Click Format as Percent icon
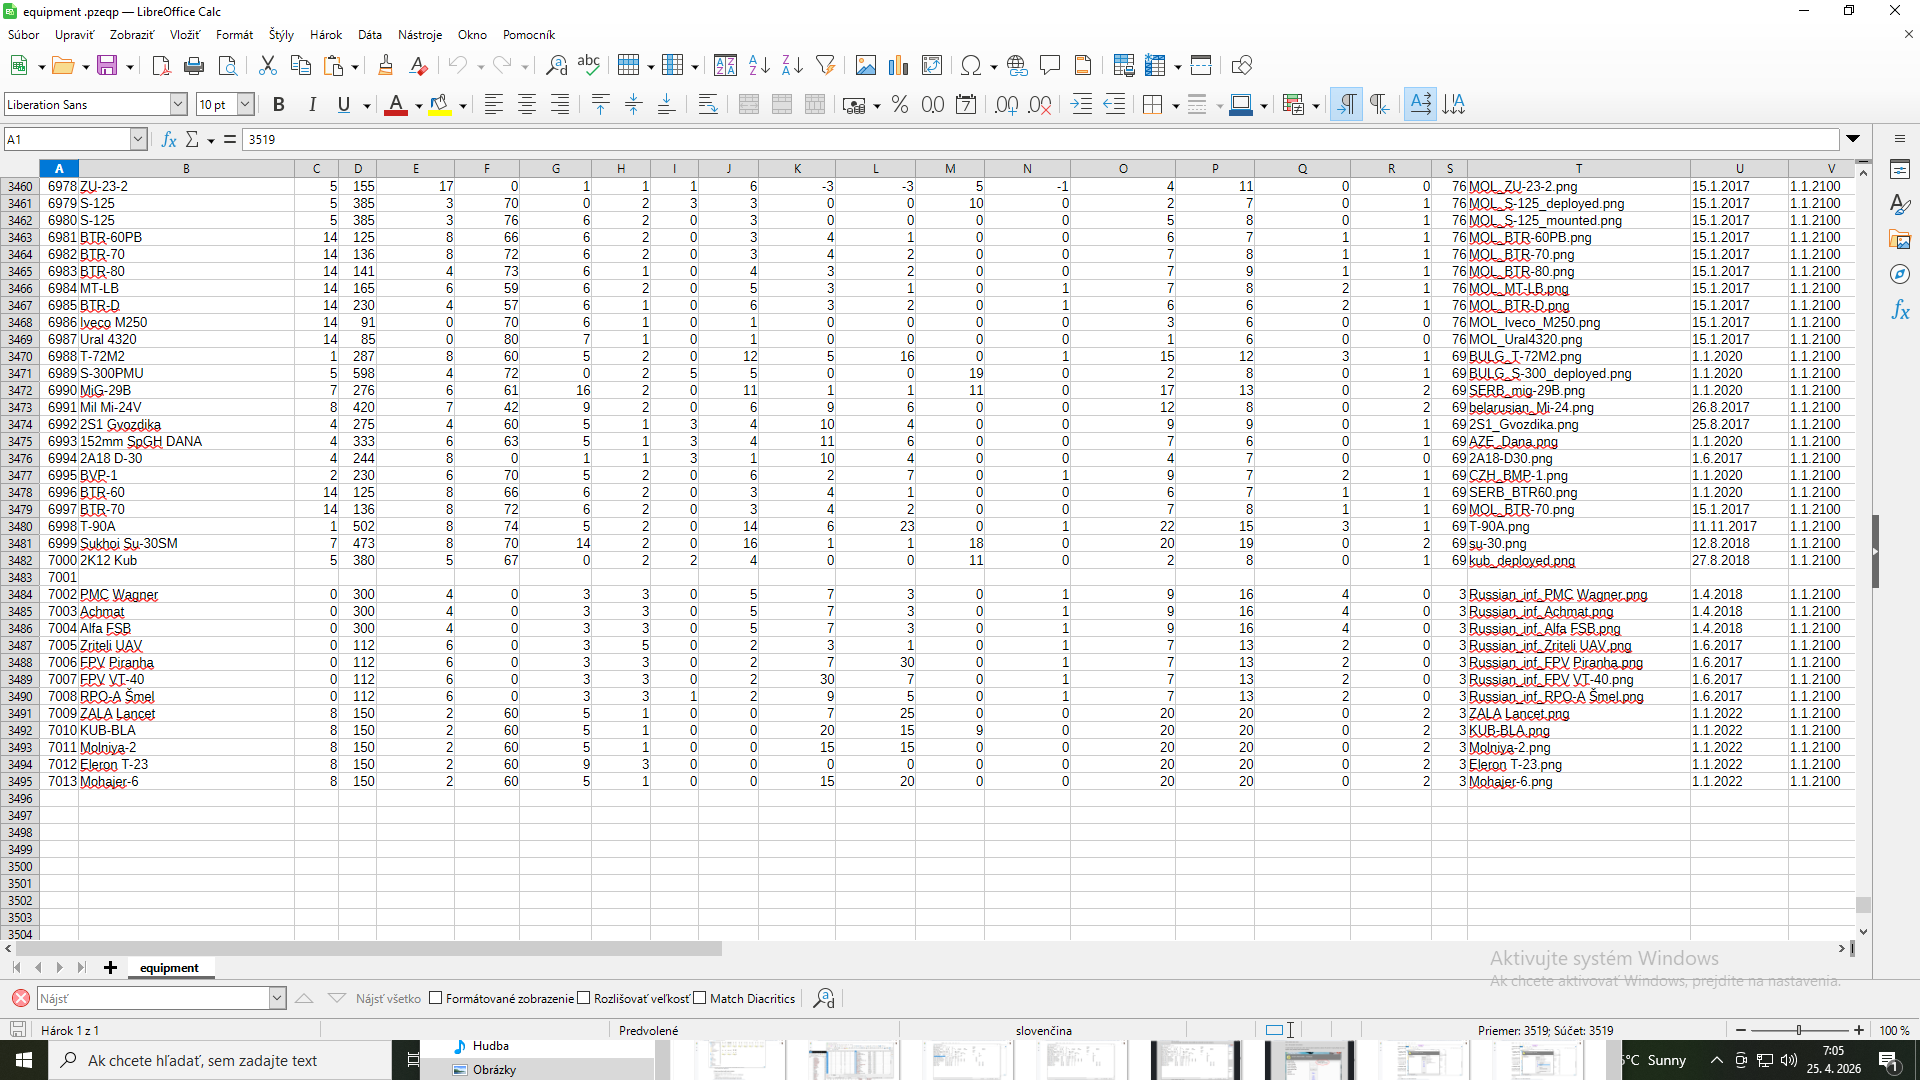This screenshot has height=1080, width=1920. [x=899, y=105]
